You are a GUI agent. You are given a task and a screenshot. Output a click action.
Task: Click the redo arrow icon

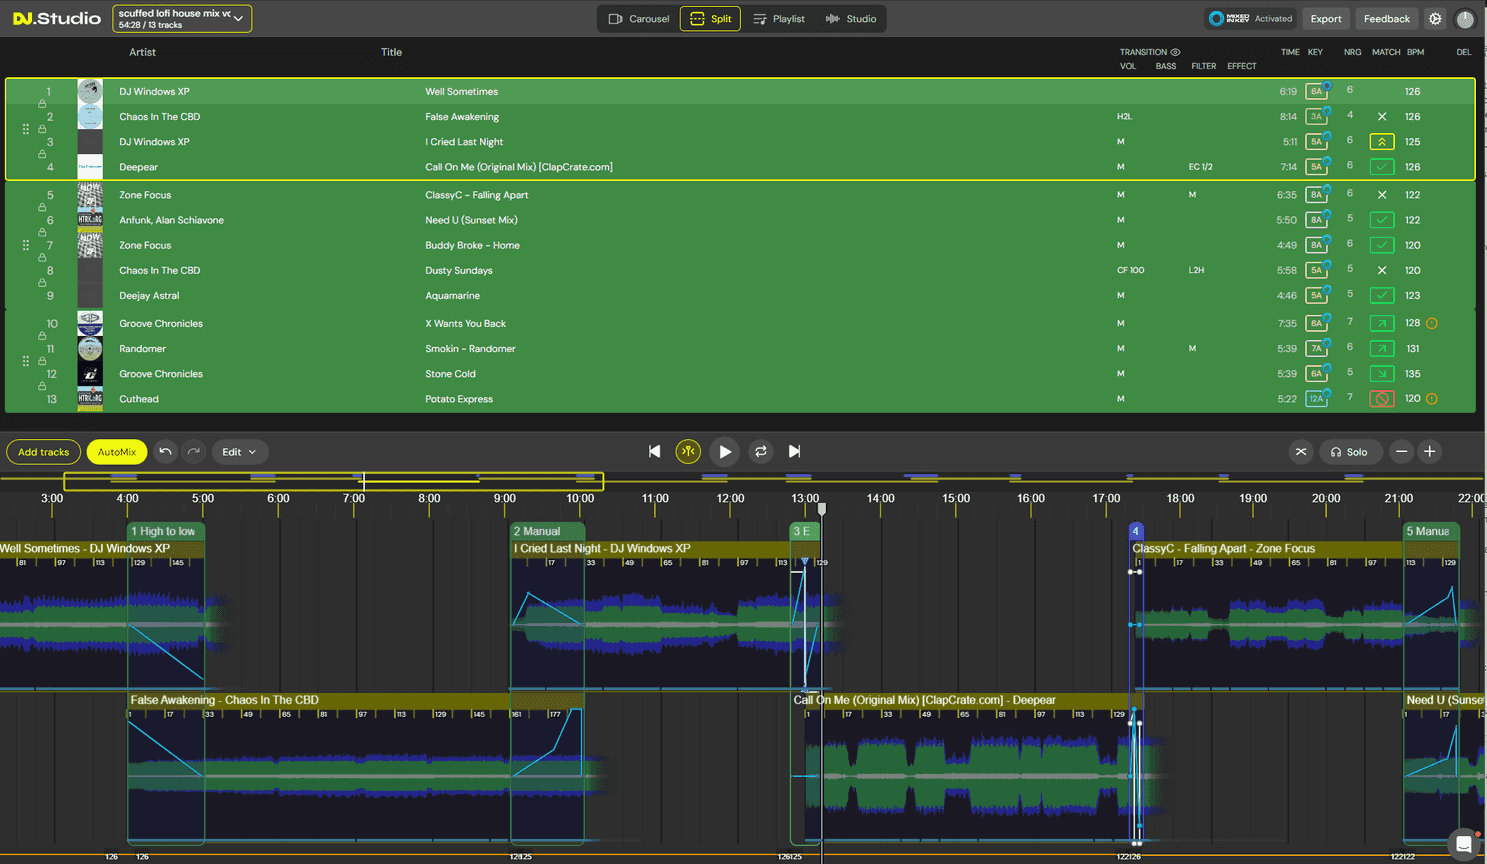click(x=194, y=452)
